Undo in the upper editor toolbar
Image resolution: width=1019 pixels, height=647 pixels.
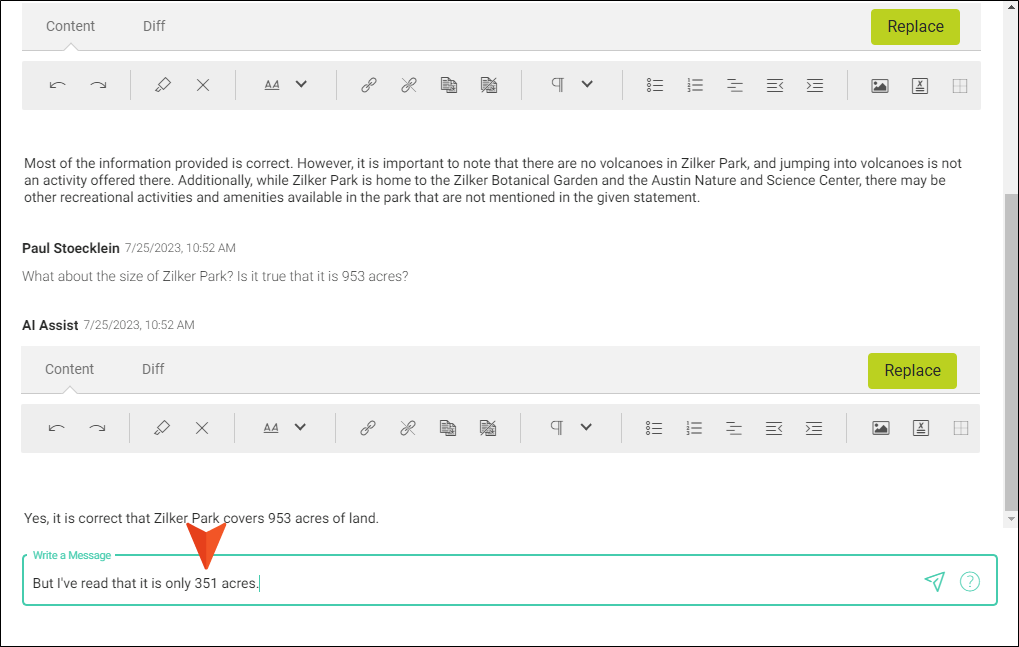[57, 85]
